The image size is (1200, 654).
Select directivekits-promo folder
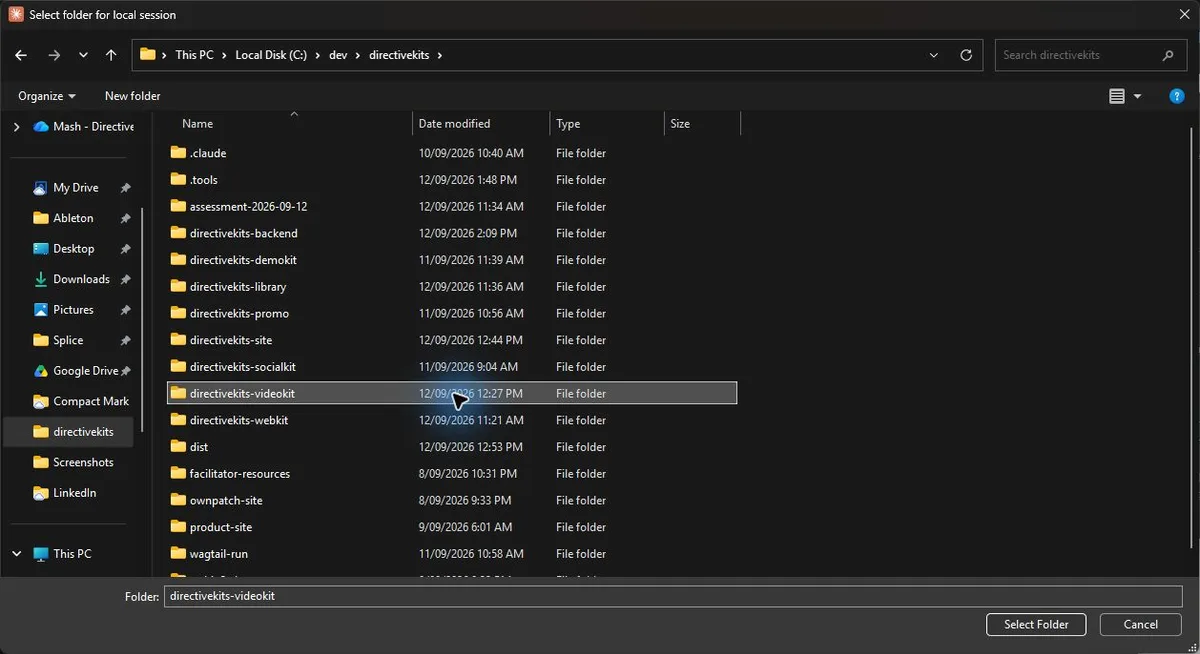tap(239, 313)
